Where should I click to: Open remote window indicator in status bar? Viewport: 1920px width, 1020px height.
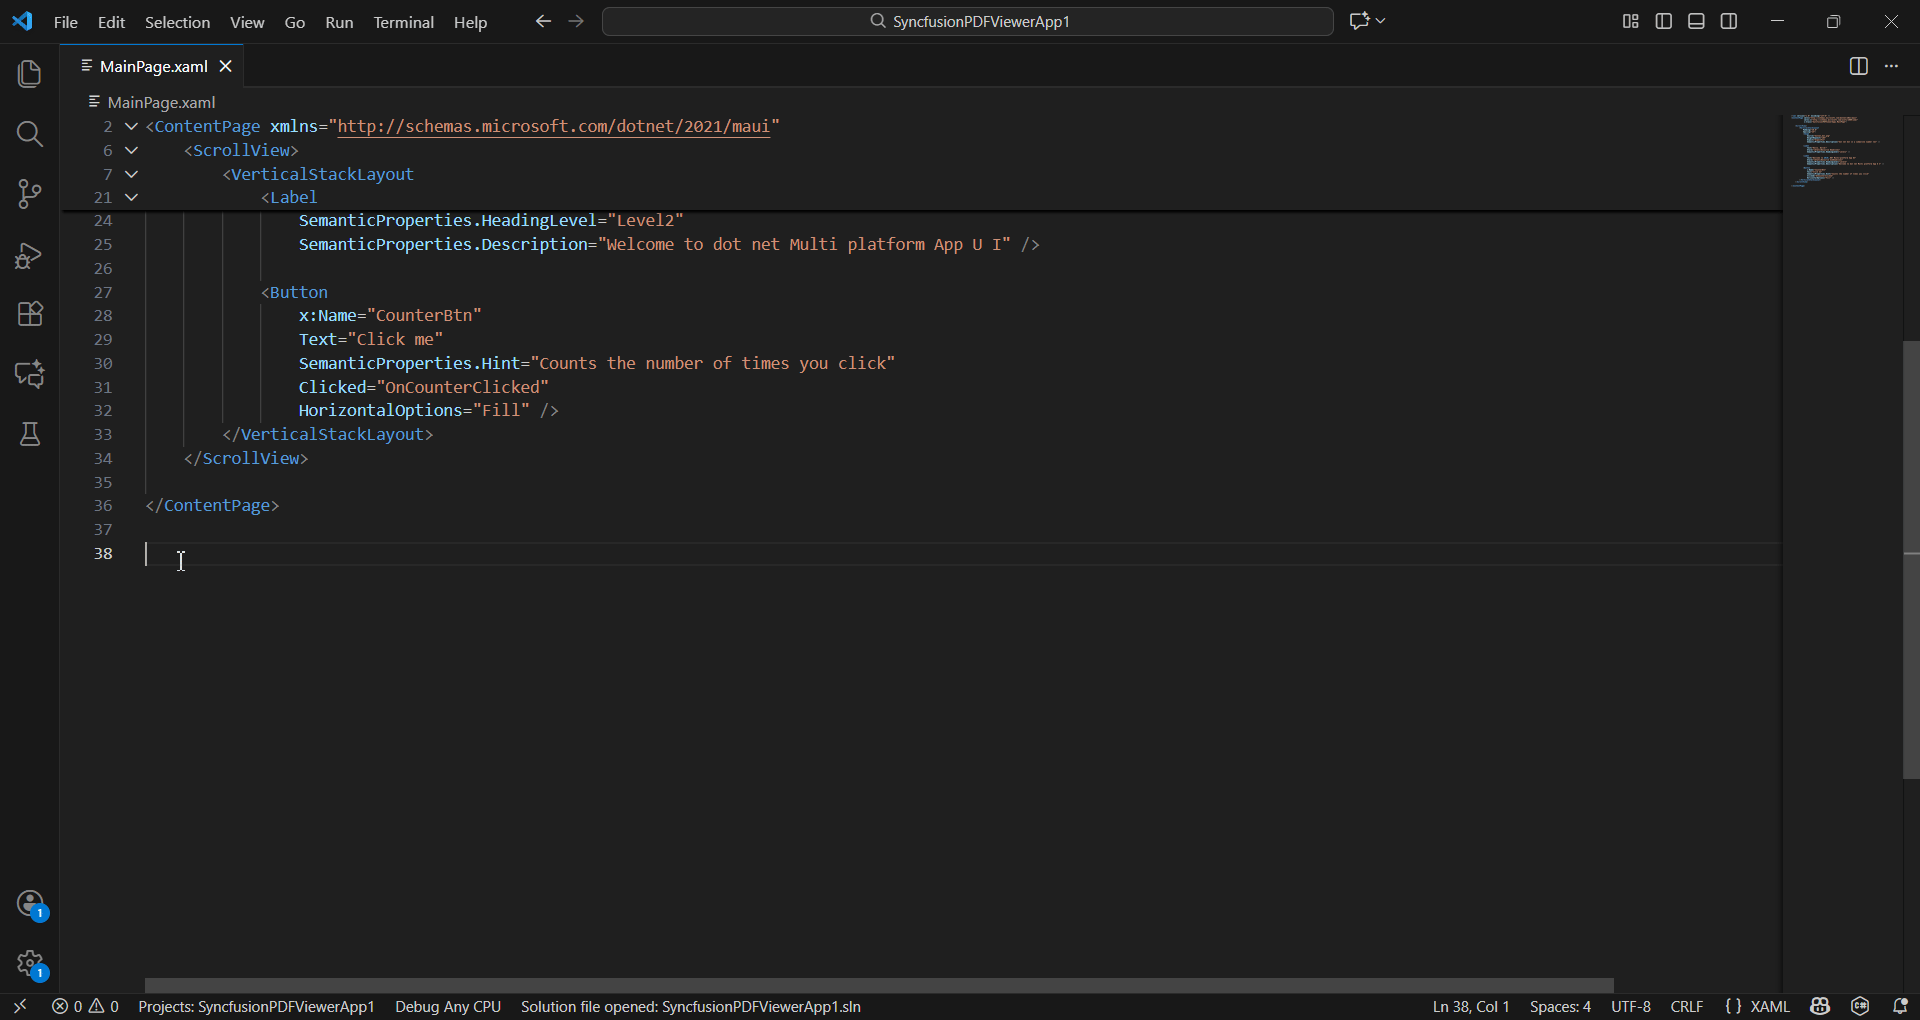tap(20, 1006)
